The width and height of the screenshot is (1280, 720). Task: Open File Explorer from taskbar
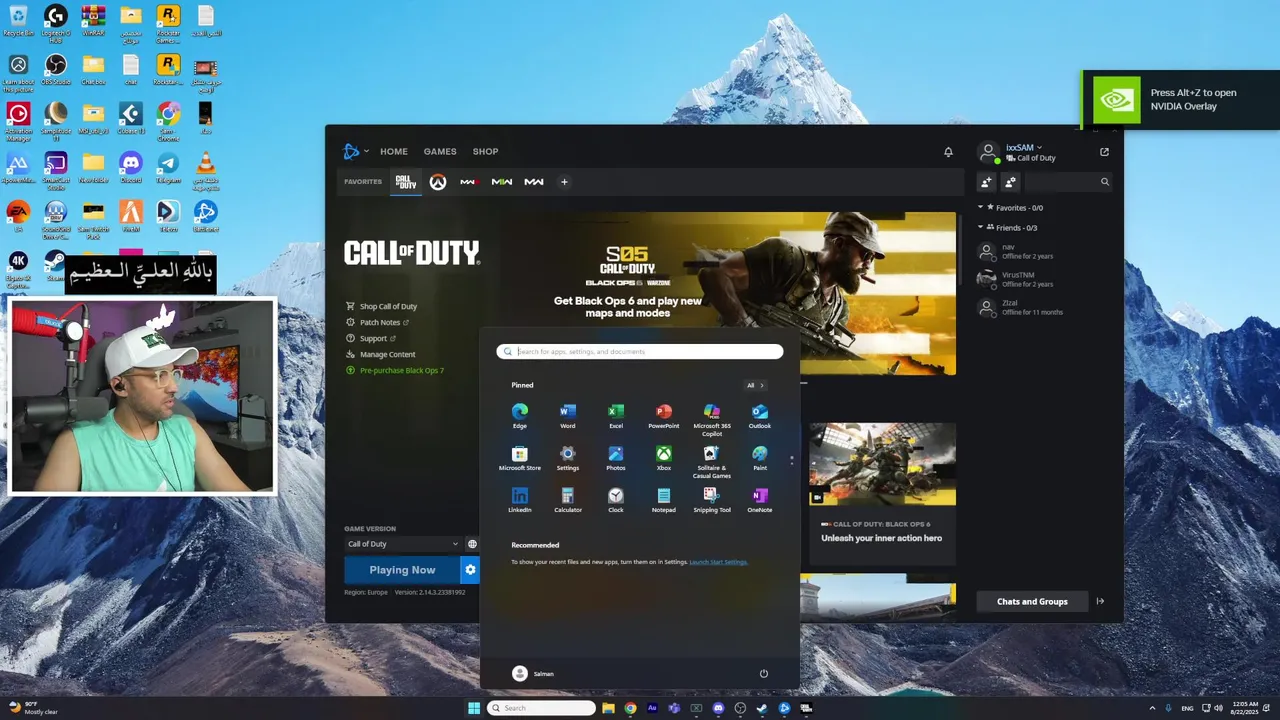(608, 708)
